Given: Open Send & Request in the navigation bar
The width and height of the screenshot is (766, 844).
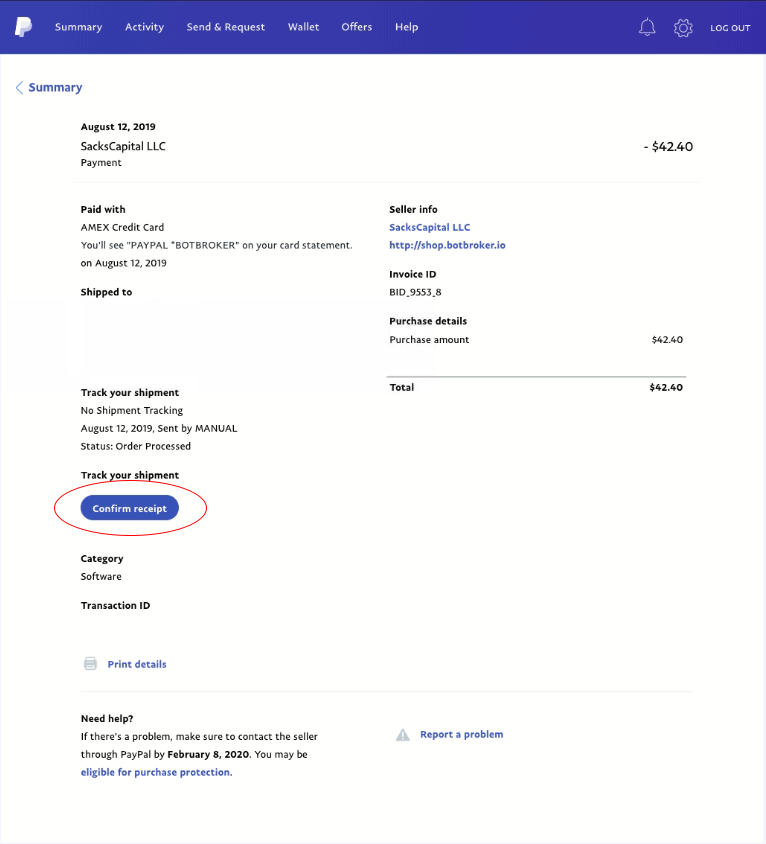Looking at the screenshot, I should pos(226,27).
